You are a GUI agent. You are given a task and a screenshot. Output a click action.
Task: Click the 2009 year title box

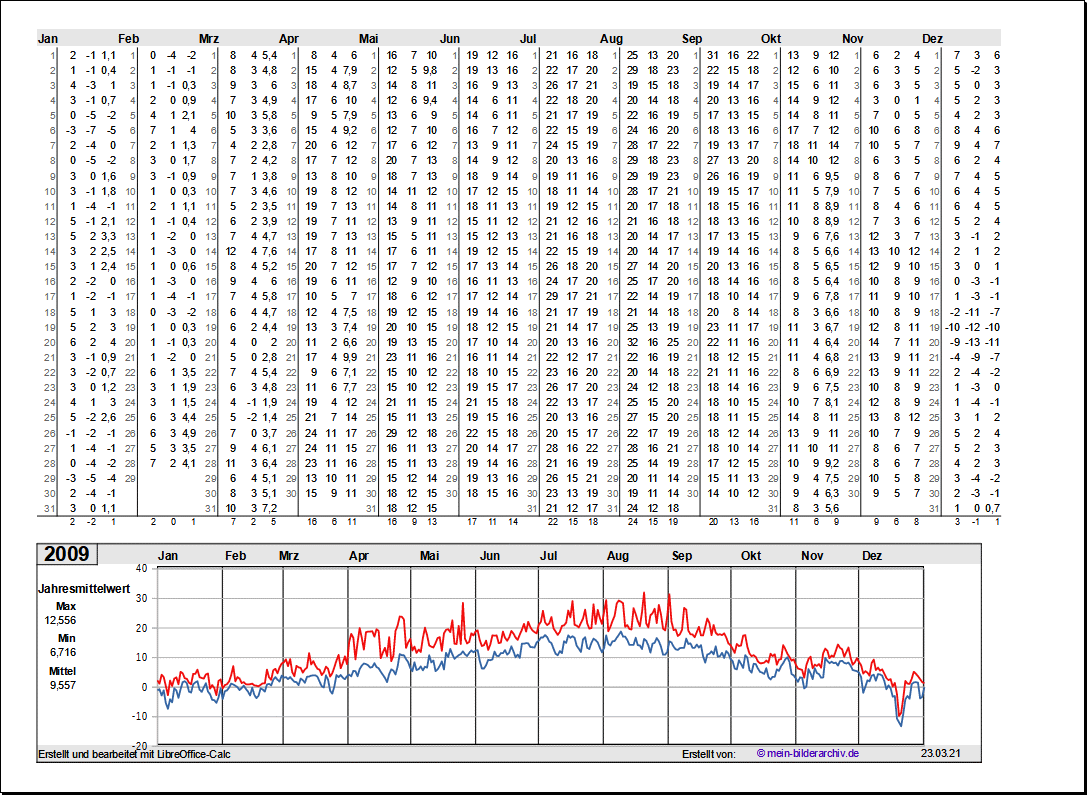tap(66, 554)
